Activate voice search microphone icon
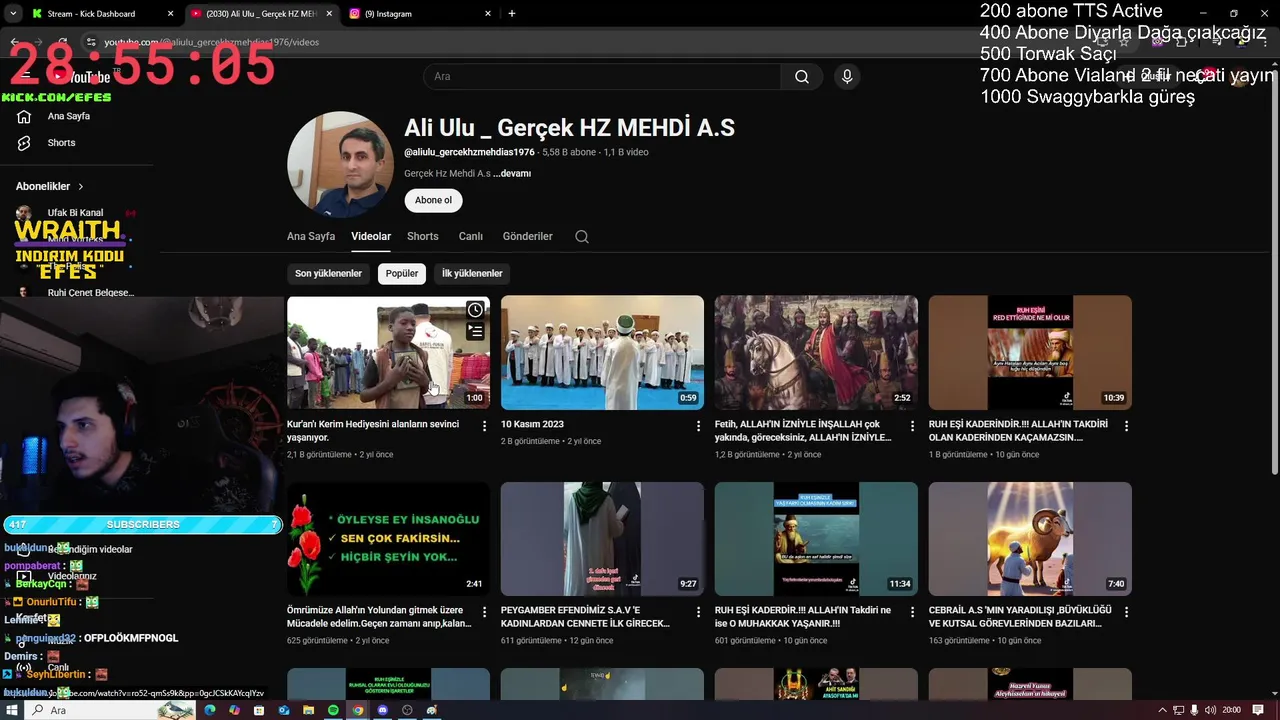Screen dimensions: 1280x720 [x=847, y=77]
